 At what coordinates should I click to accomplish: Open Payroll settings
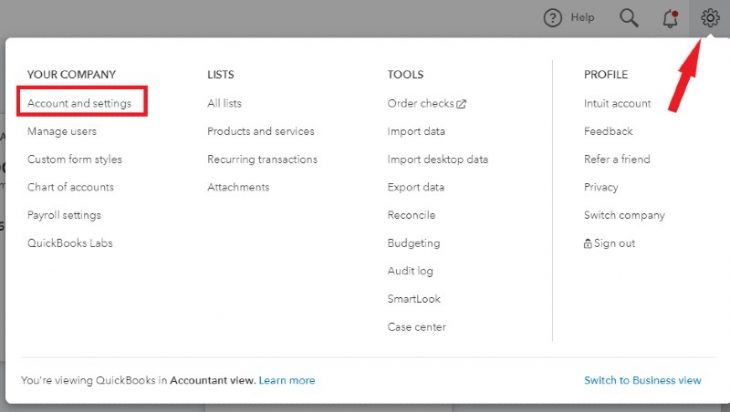point(64,215)
